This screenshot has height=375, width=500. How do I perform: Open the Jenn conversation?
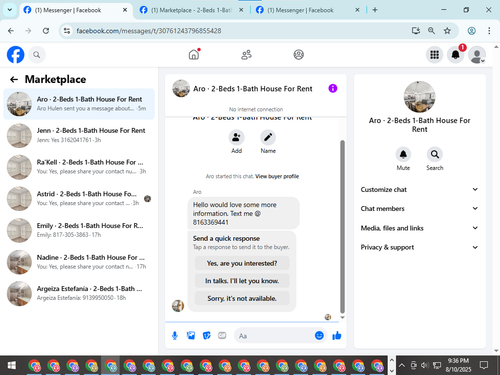[x=79, y=135]
